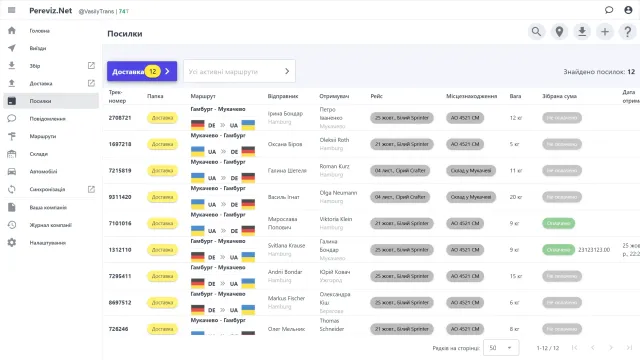This screenshot has width=640, height=360.
Task: Click the Склади warehouse icon
Action: [x=12, y=154]
